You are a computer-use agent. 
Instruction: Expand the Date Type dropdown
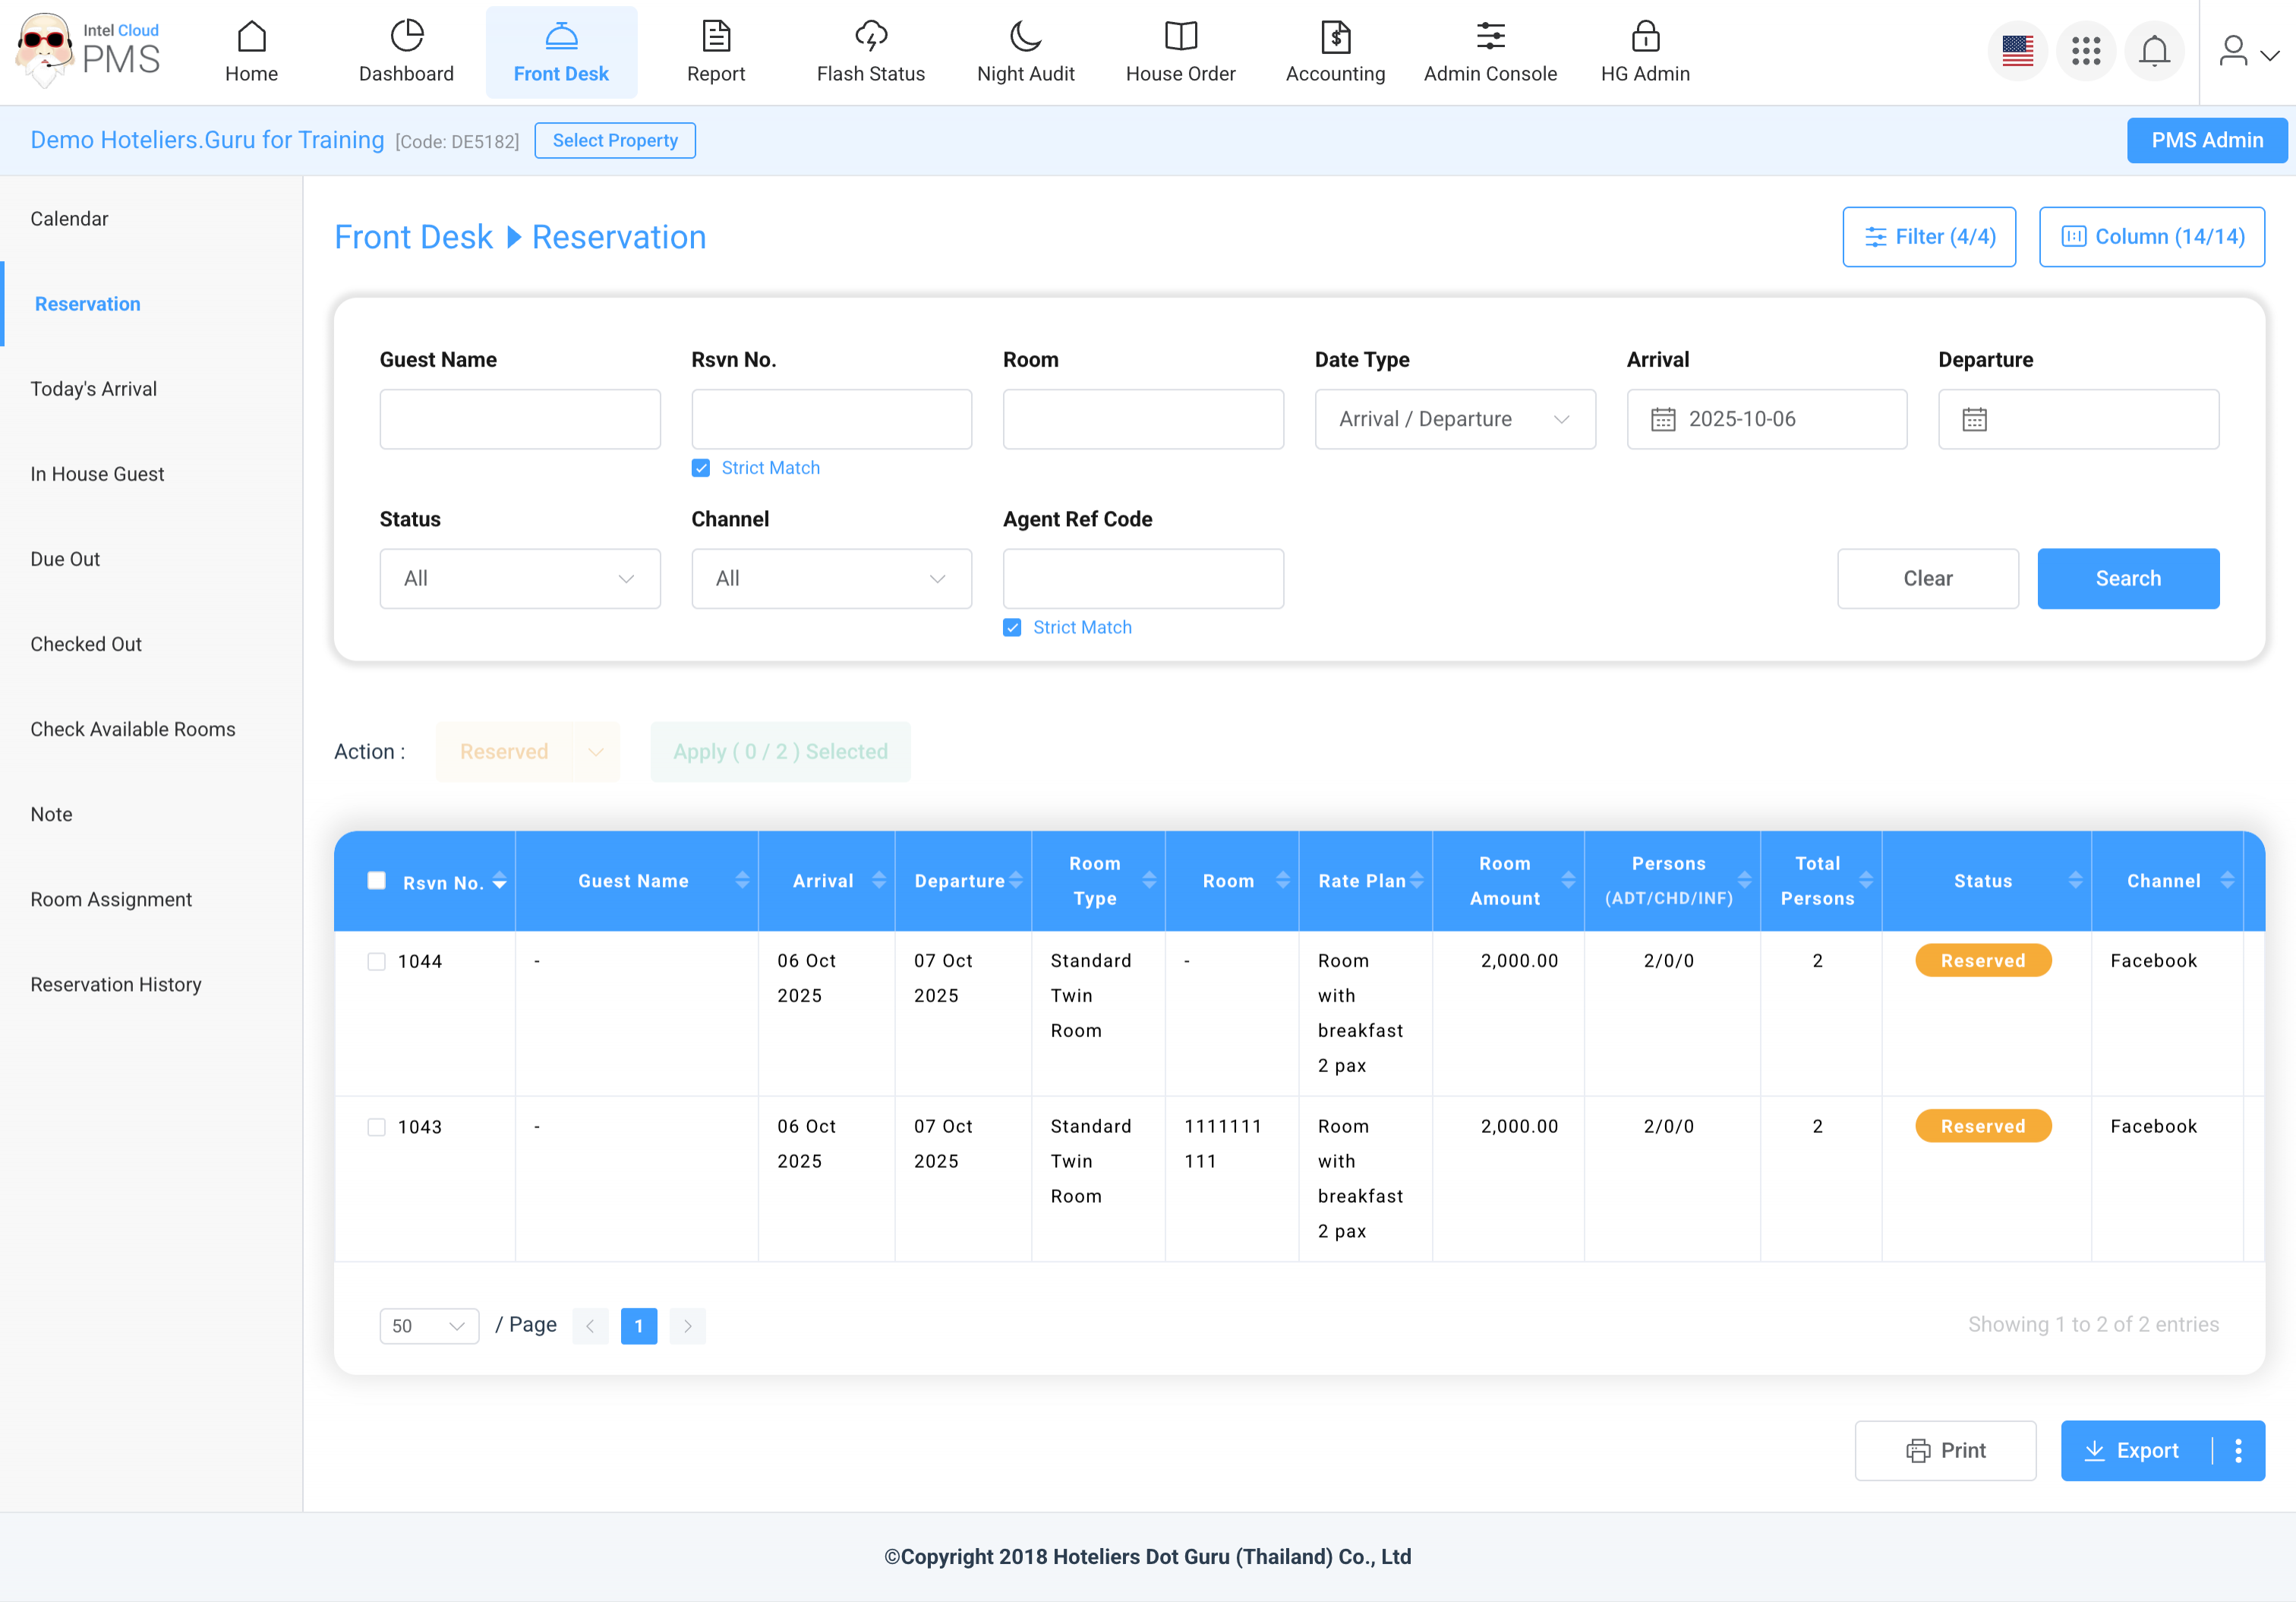[x=1454, y=420]
